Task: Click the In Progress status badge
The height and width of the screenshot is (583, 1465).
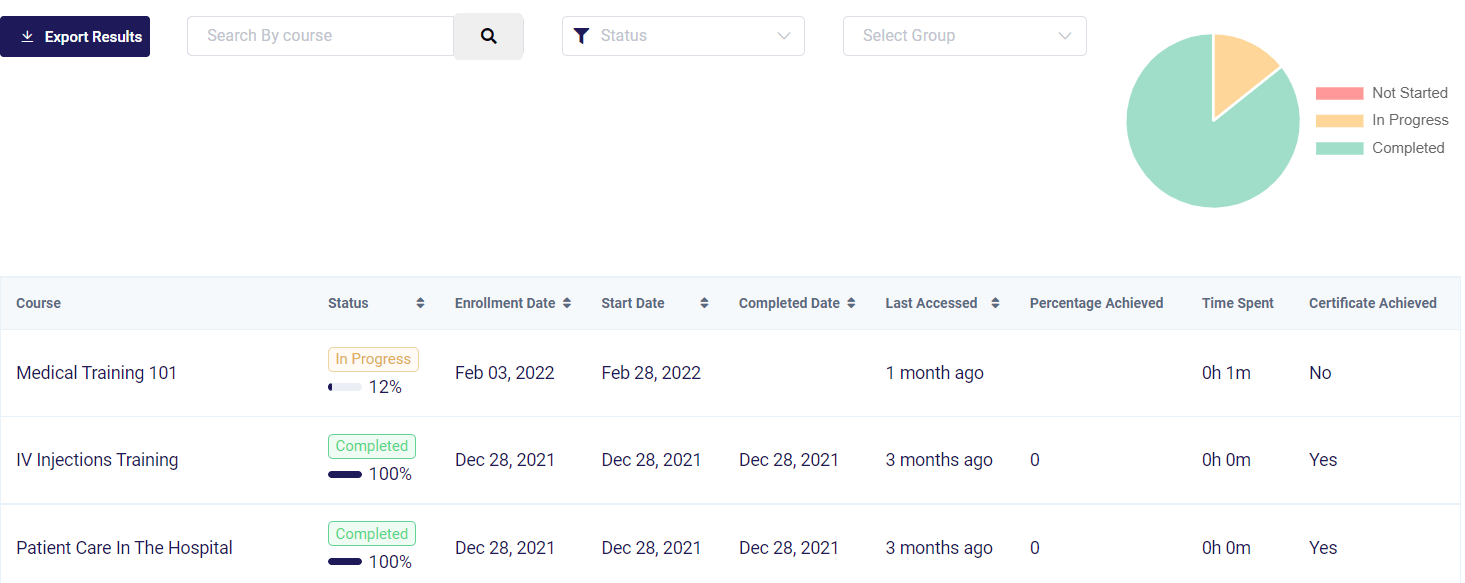Action: 373,359
